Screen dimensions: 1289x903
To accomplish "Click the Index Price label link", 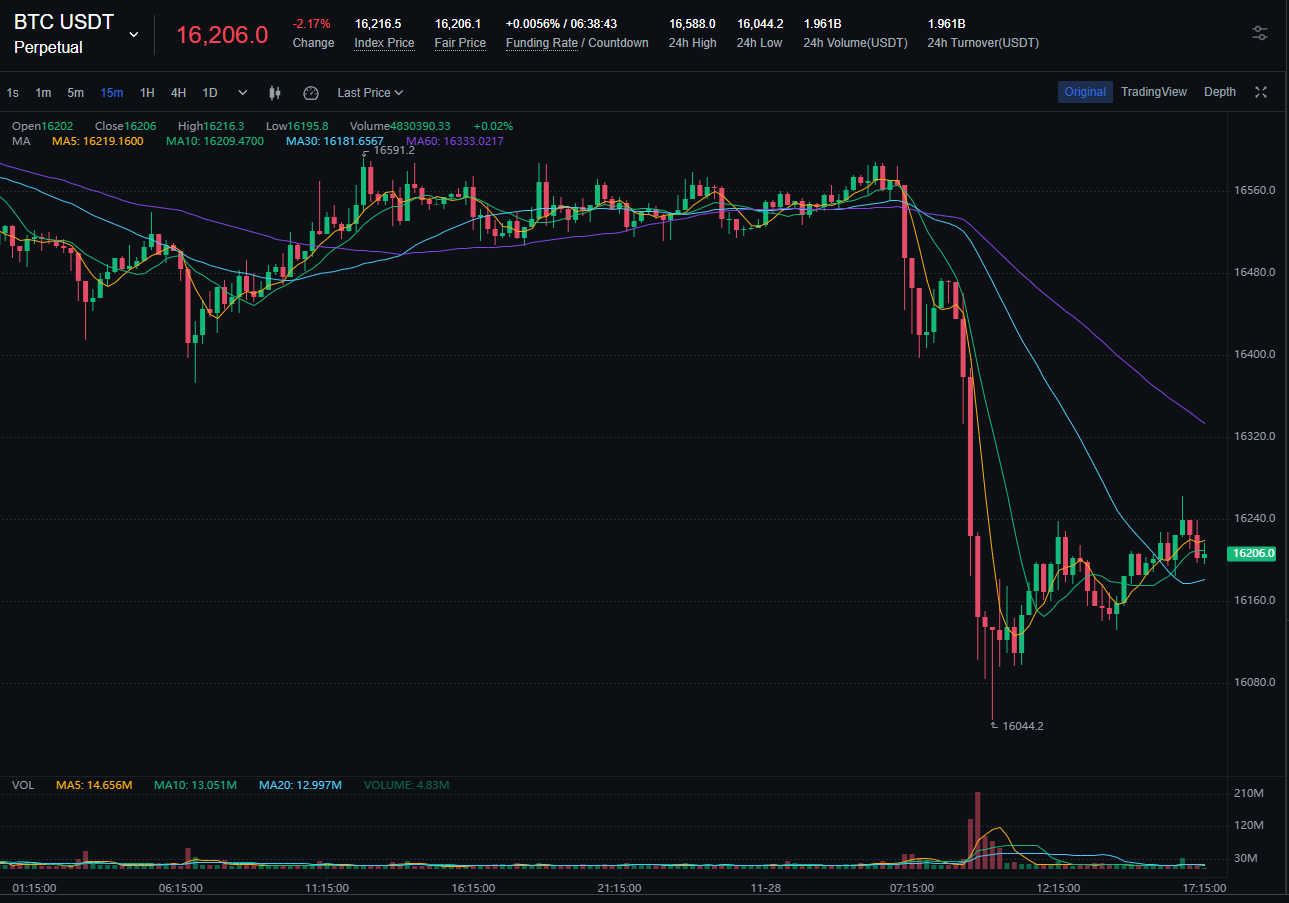I will [384, 43].
